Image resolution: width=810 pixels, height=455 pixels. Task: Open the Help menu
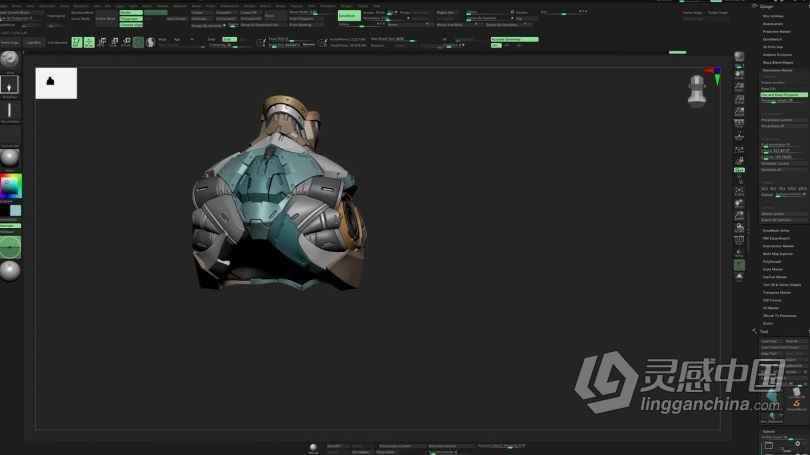pos(377,6)
